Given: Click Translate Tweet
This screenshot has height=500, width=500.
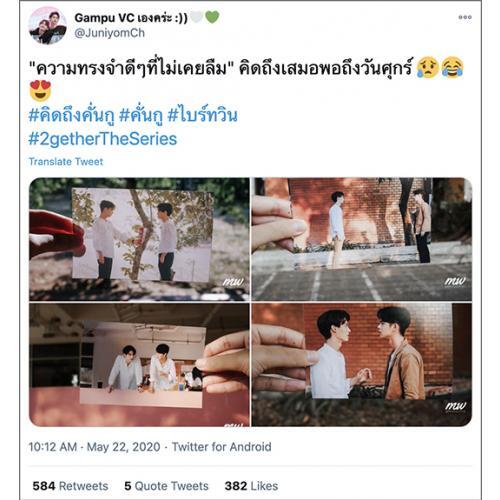Looking at the screenshot, I should click(66, 162).
